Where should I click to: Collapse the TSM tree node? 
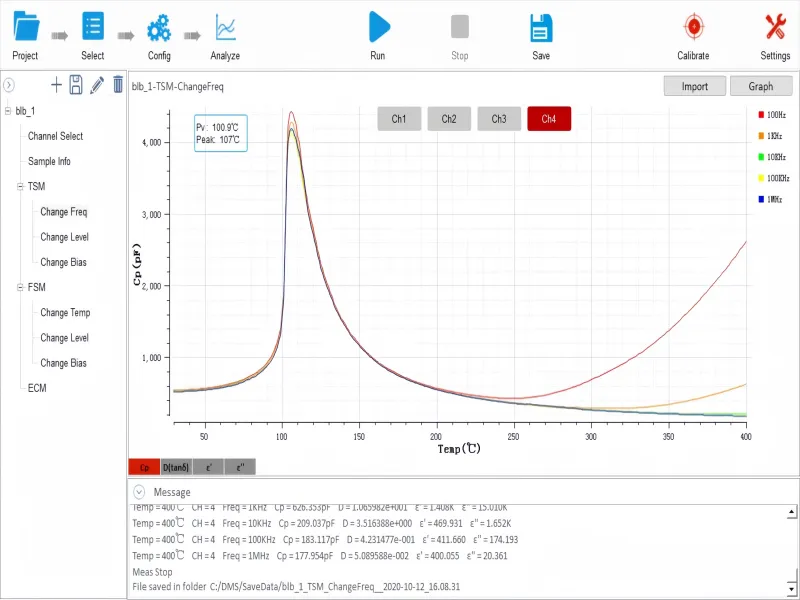click(x=20, y=187)
